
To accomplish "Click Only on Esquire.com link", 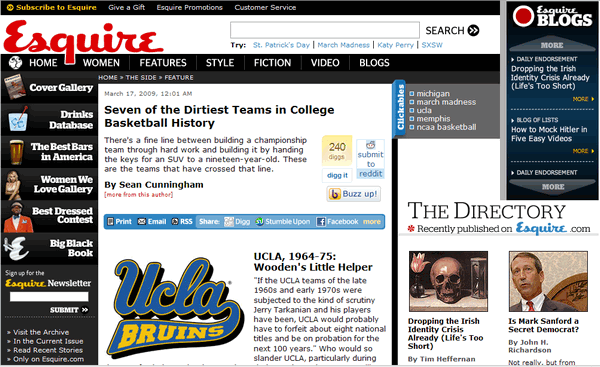I will click(48, 359).
